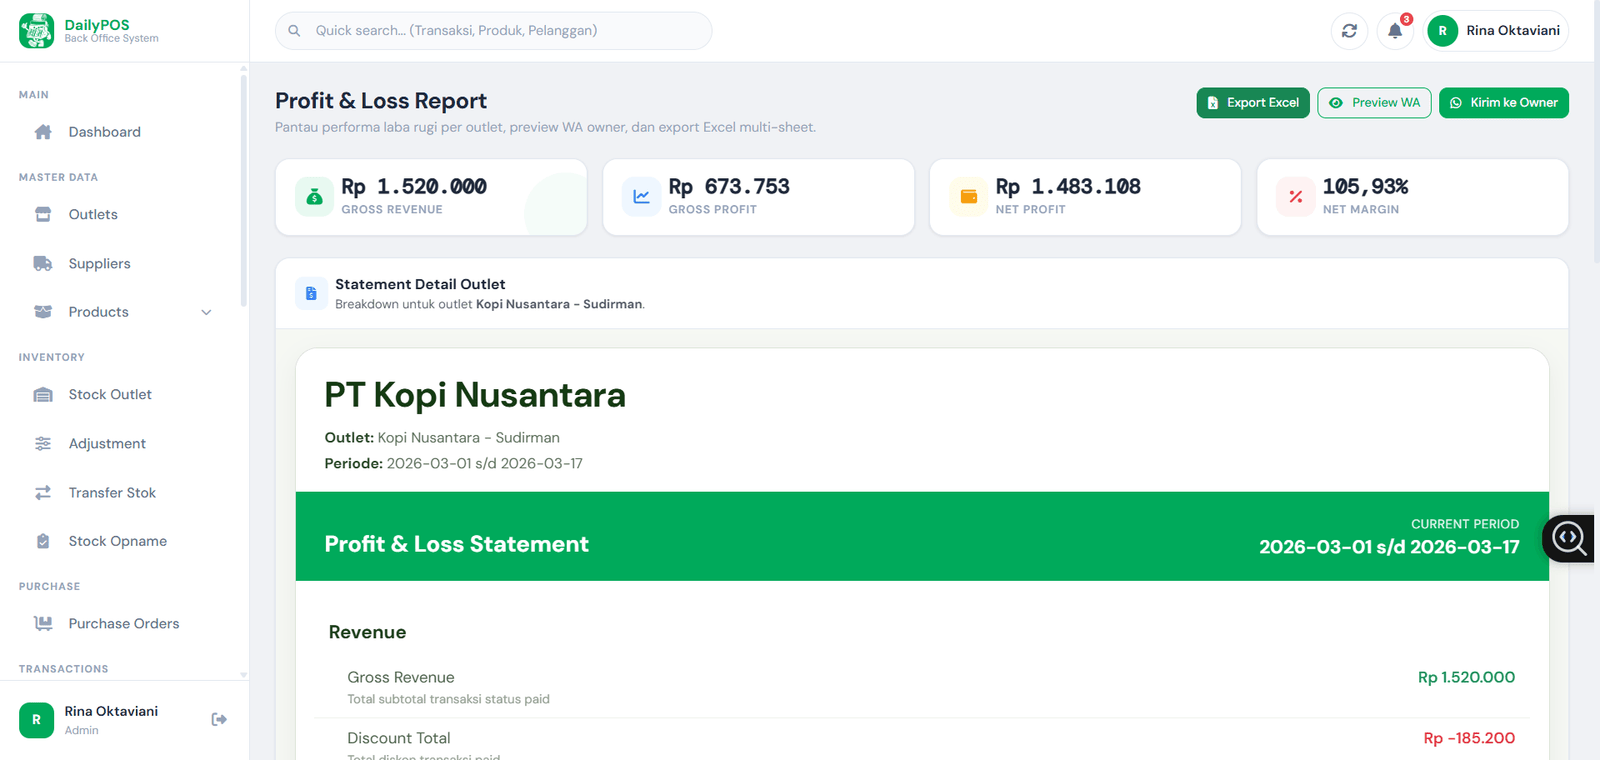The width and height of the screenshot is (1600, 760).
Task: Click the search magnifier icon
Action: 294,31
